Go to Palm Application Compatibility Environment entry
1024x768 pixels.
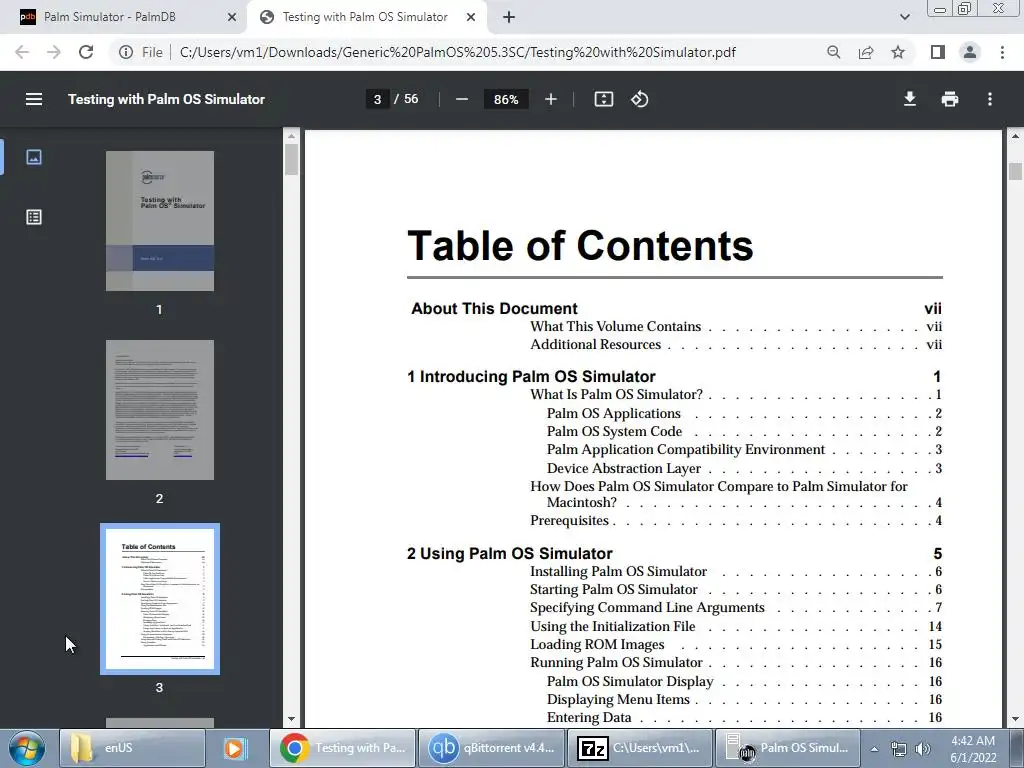686,449
